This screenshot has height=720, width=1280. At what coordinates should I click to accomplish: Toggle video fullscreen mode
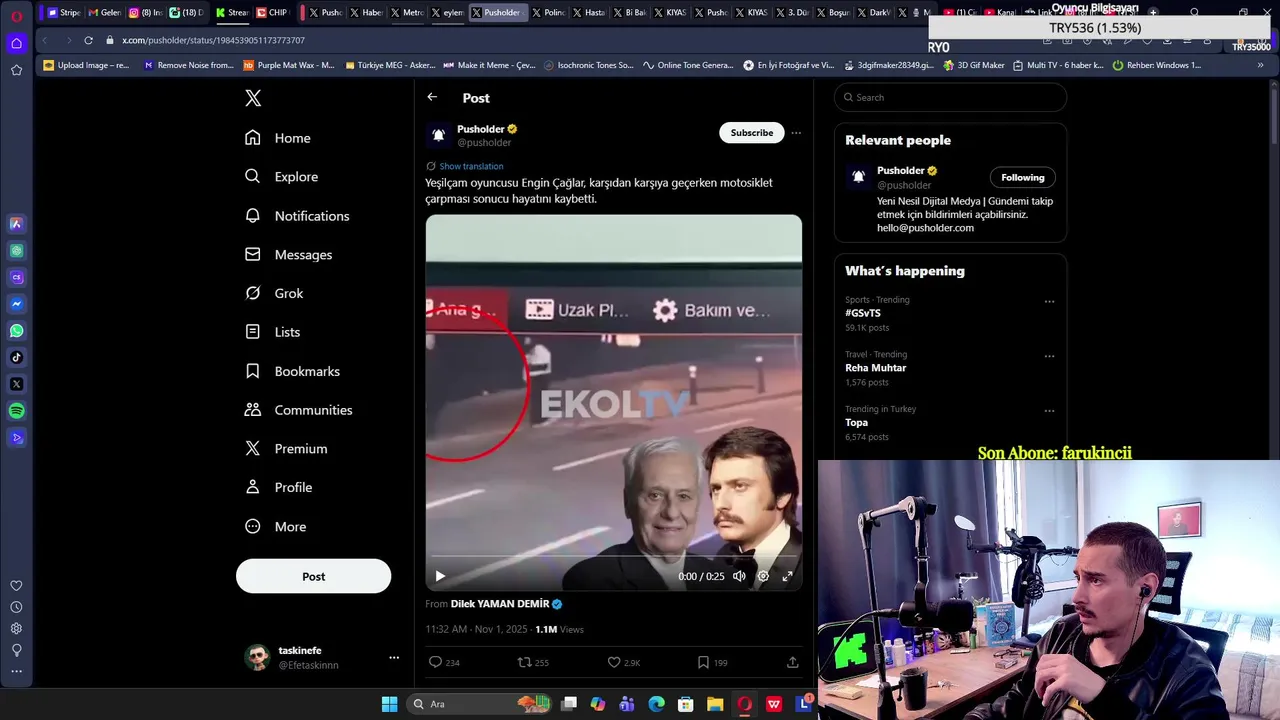point(787,576)
